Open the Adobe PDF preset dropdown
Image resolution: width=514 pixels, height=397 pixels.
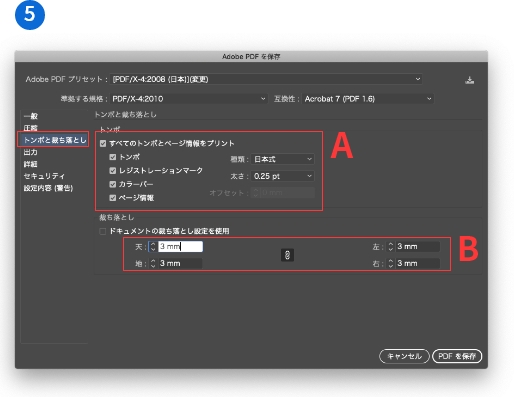[x=266, y=79]
